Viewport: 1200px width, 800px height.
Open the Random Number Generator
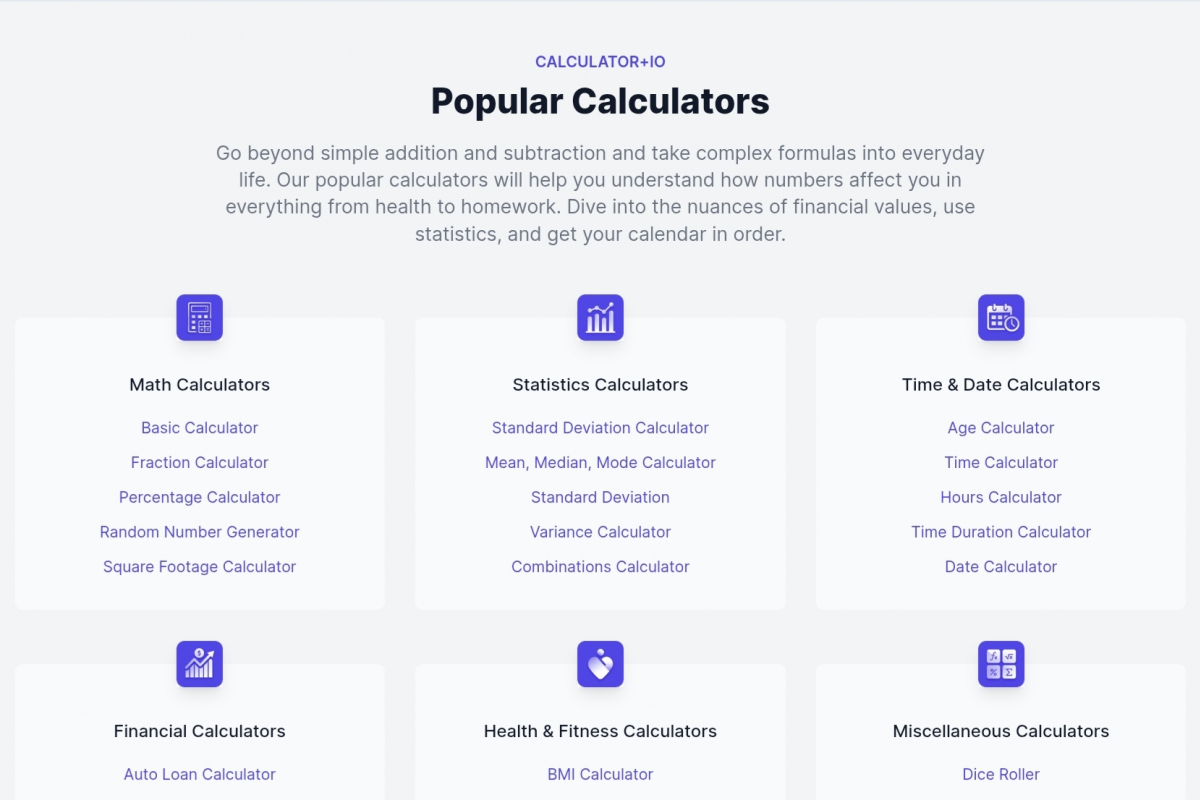(200, 532)
